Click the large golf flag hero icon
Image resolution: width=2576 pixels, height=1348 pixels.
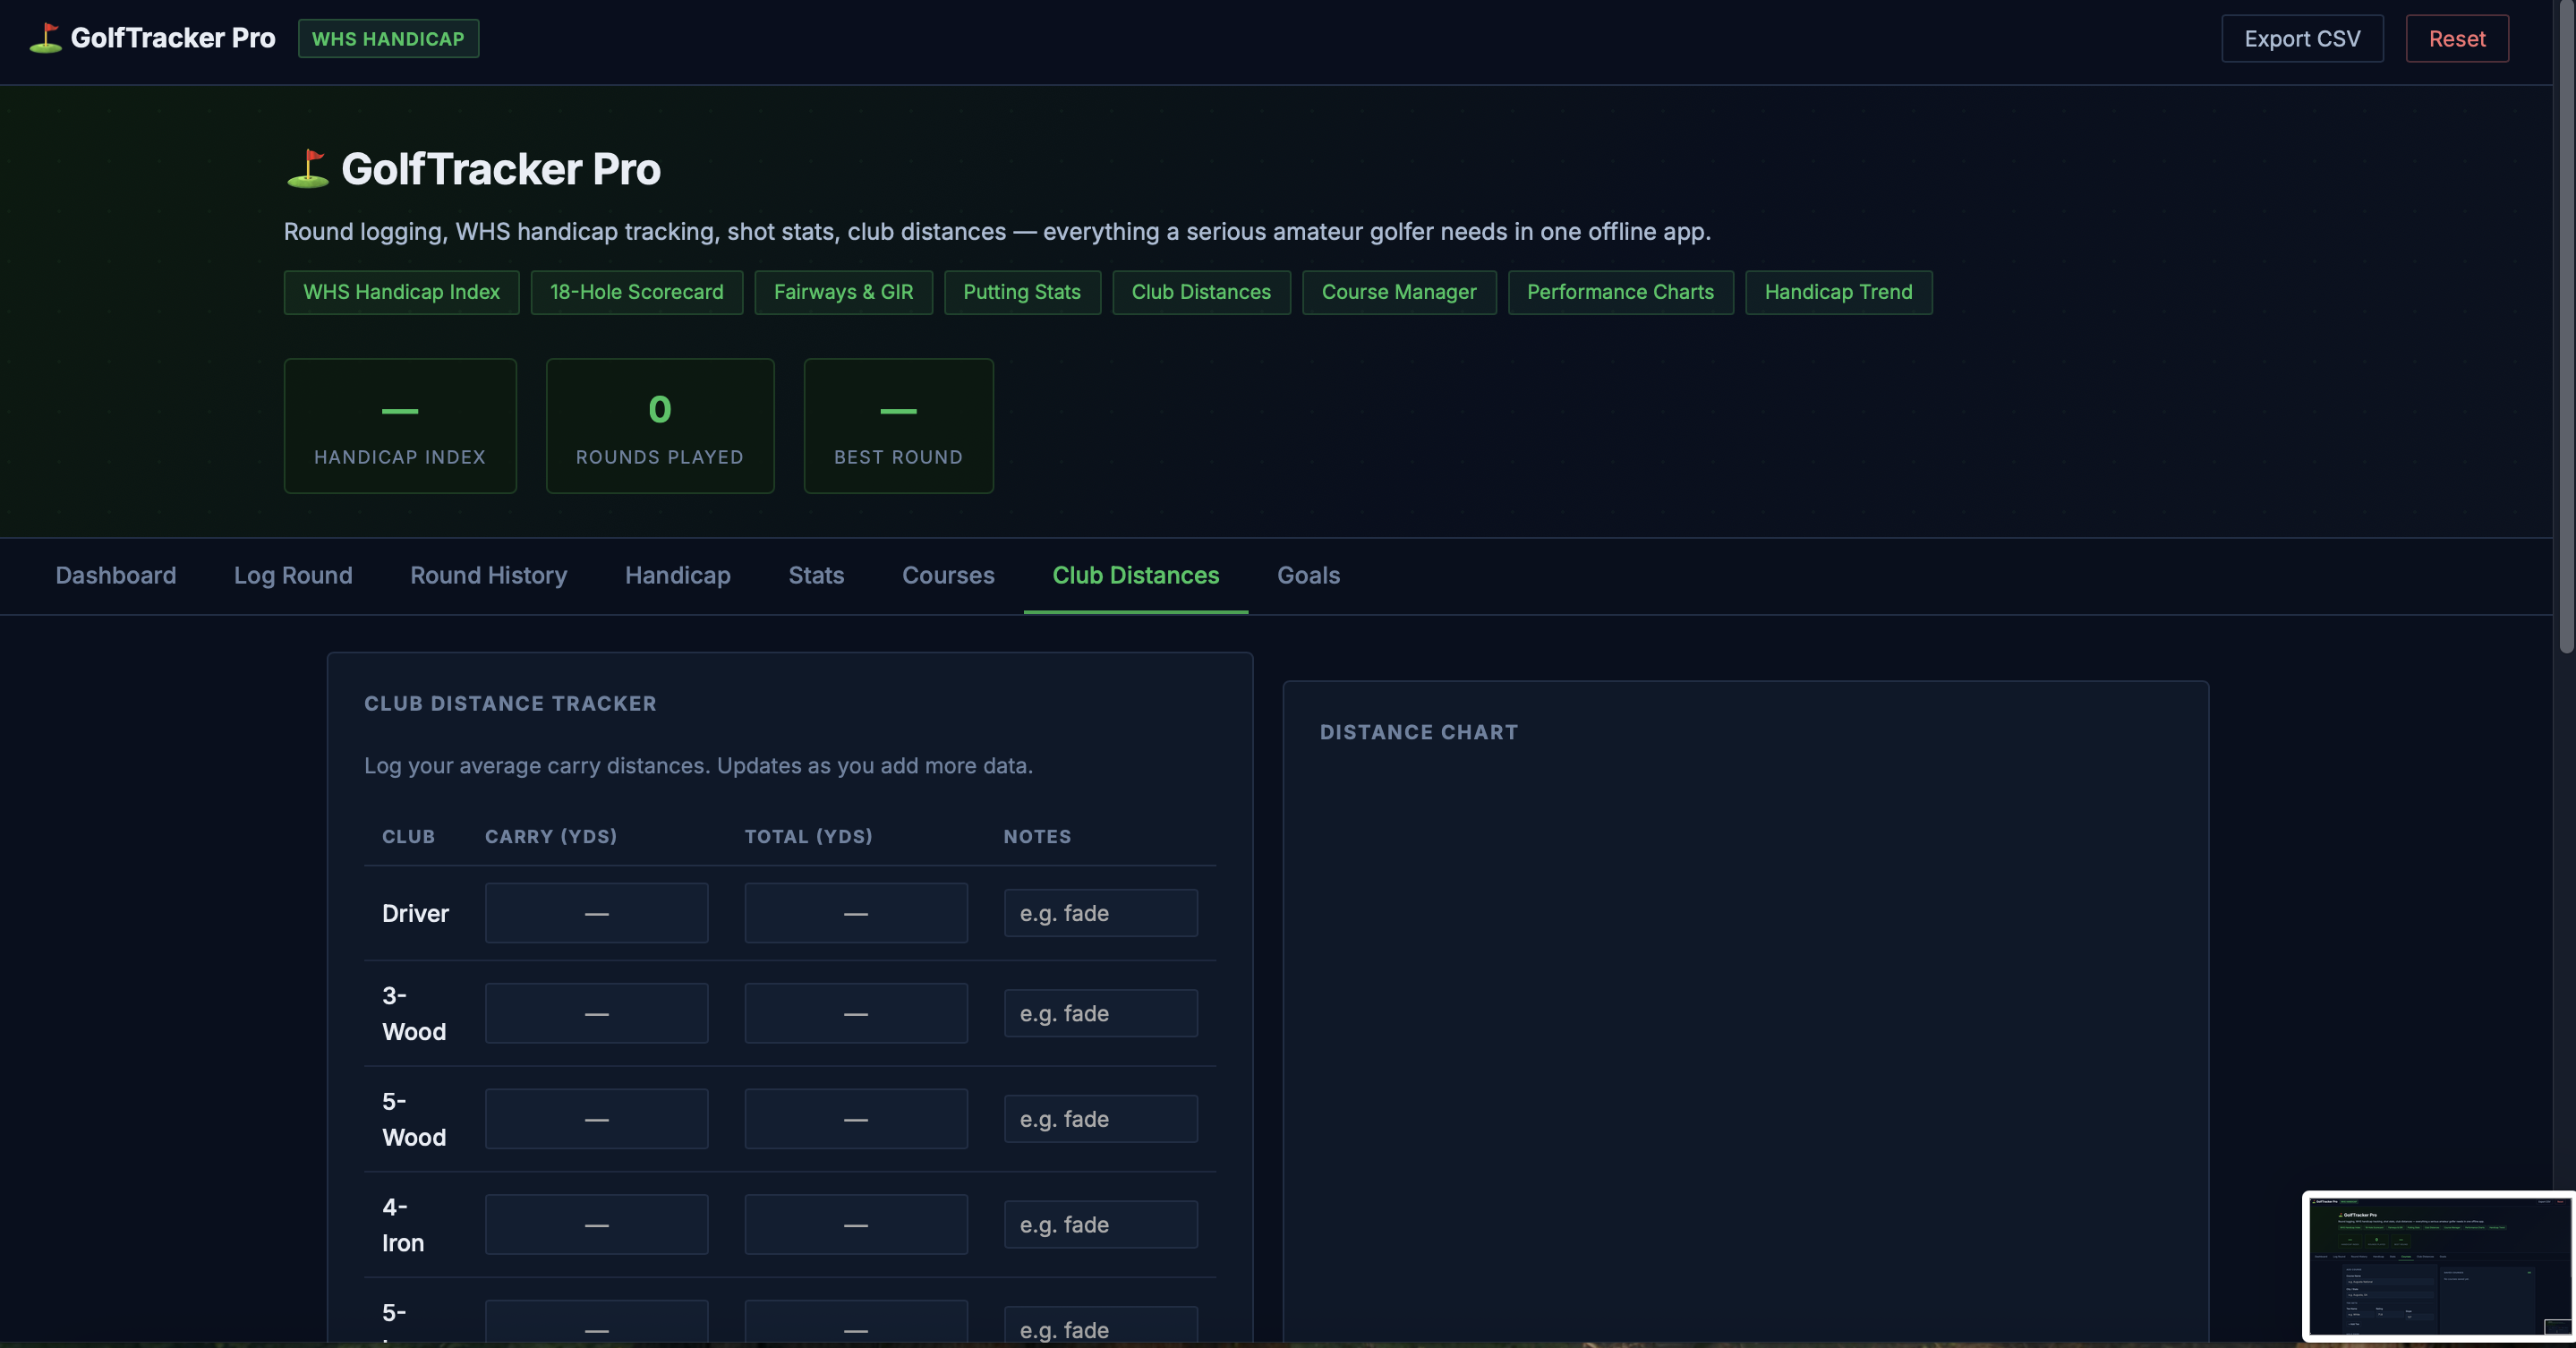307,168
